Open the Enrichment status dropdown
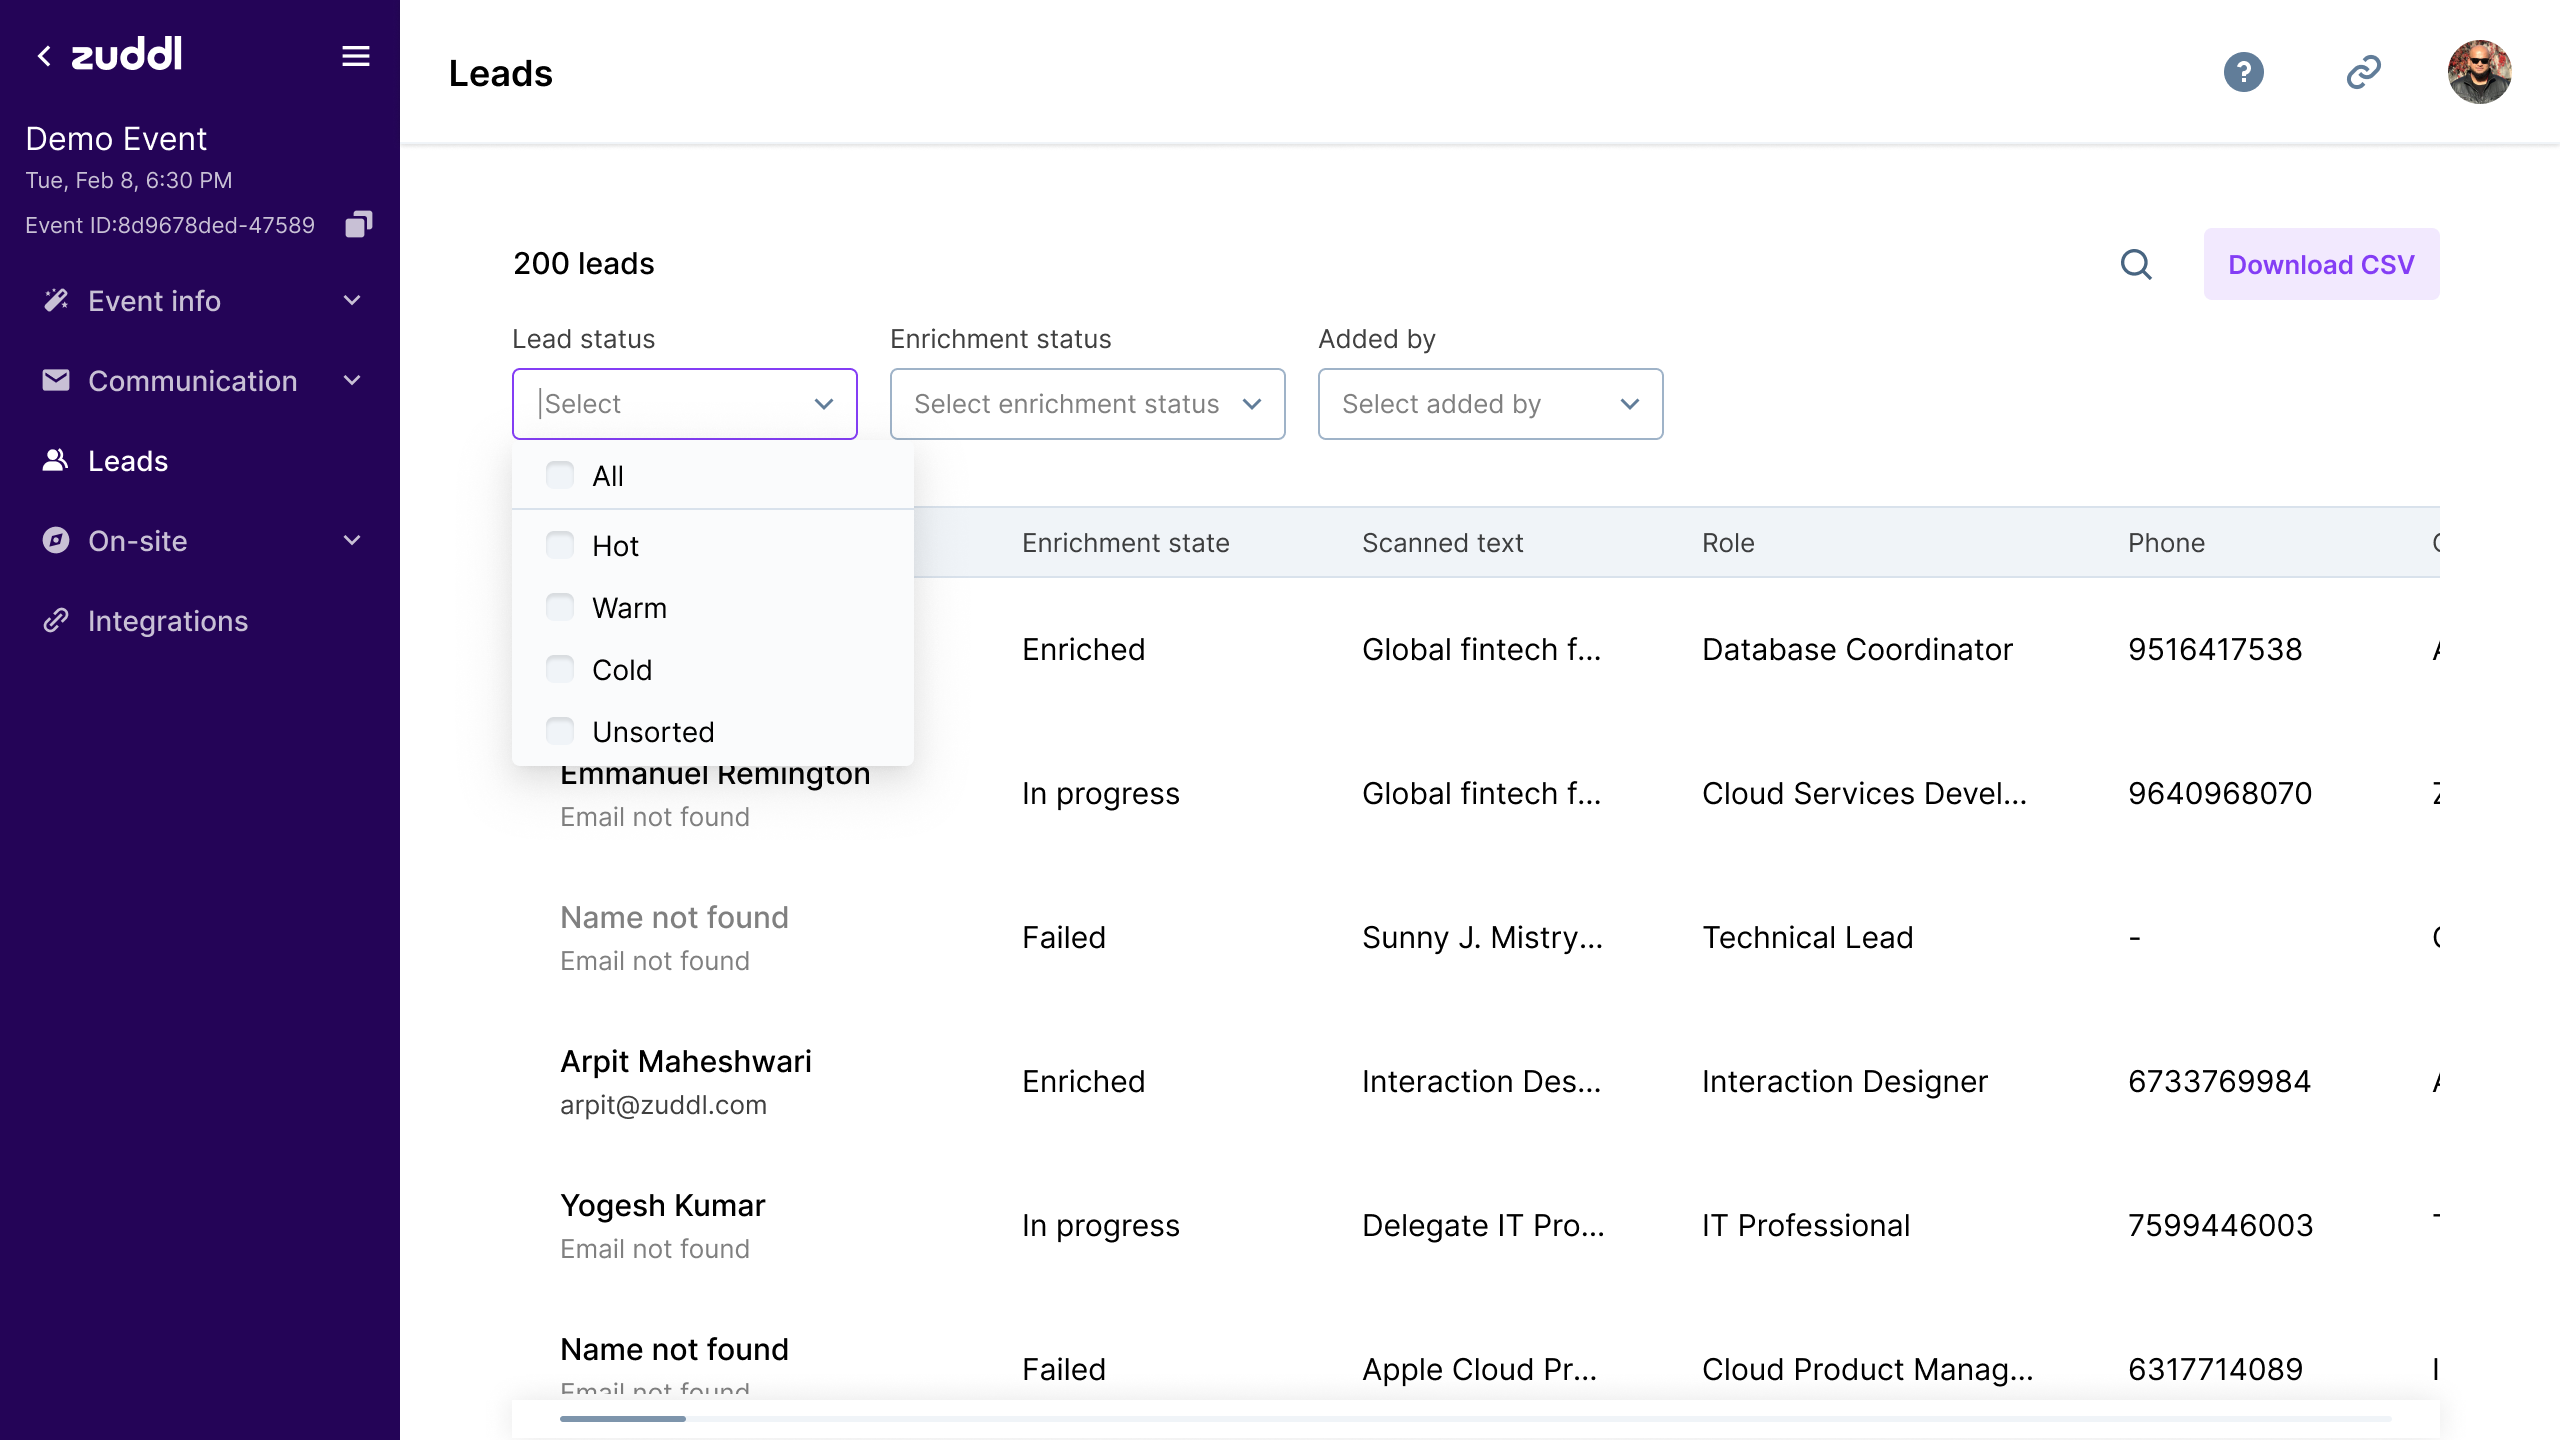Viewport: 2560px width, 1440px height. [x=1087, y=404]
